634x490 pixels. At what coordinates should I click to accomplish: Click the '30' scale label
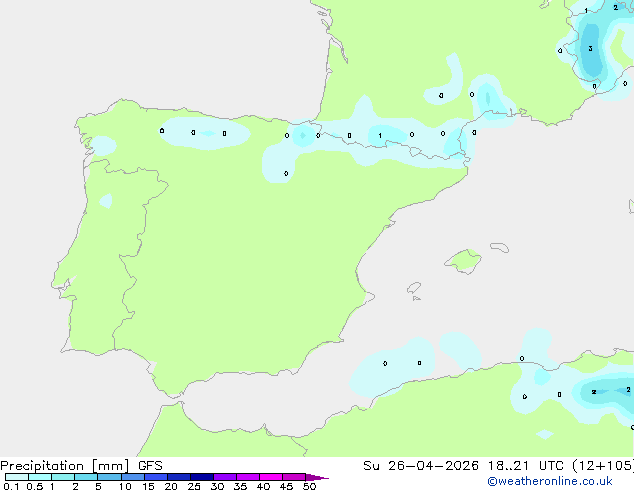pyautogui.click(x=217, y=486)
